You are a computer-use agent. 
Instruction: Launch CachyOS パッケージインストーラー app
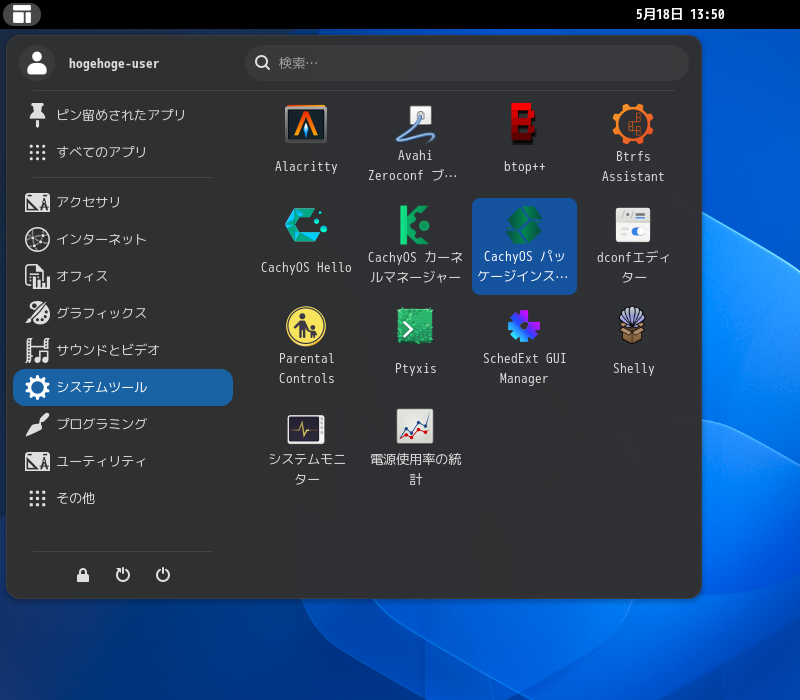click(x=524, y=245)
